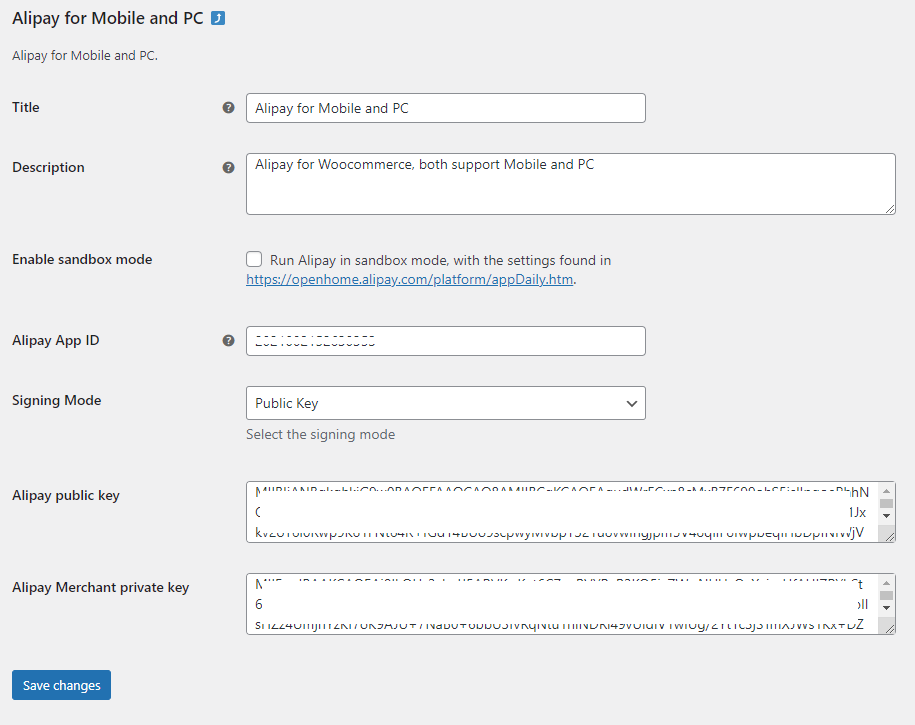Open the openhome.alipay.com appDaily link
Image resolution: width=915 pixels, height=725 pixels.
coord(410,280)
